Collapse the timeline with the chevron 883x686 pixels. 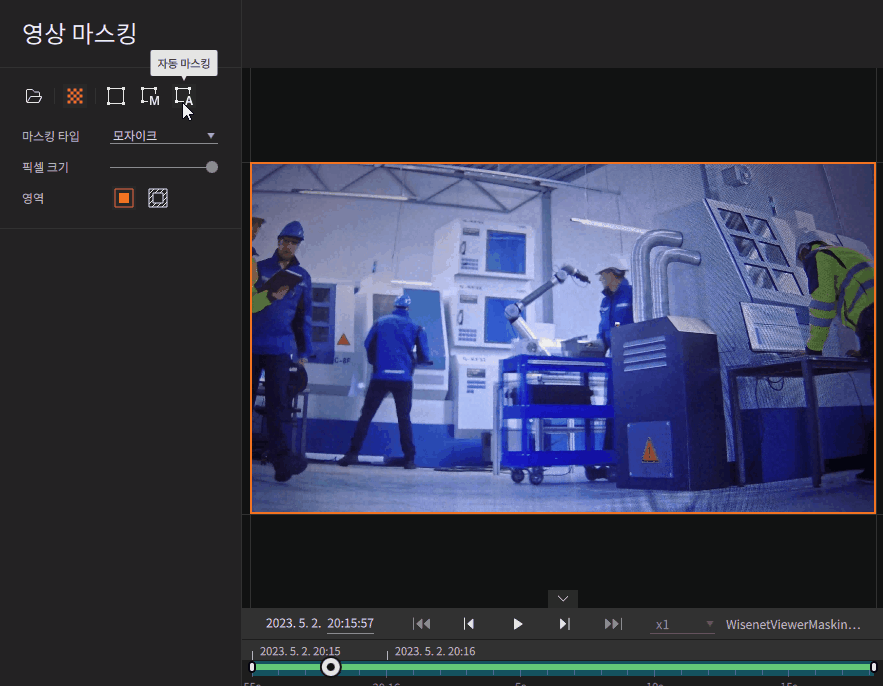pyautogui.click(x=563, y=599)
